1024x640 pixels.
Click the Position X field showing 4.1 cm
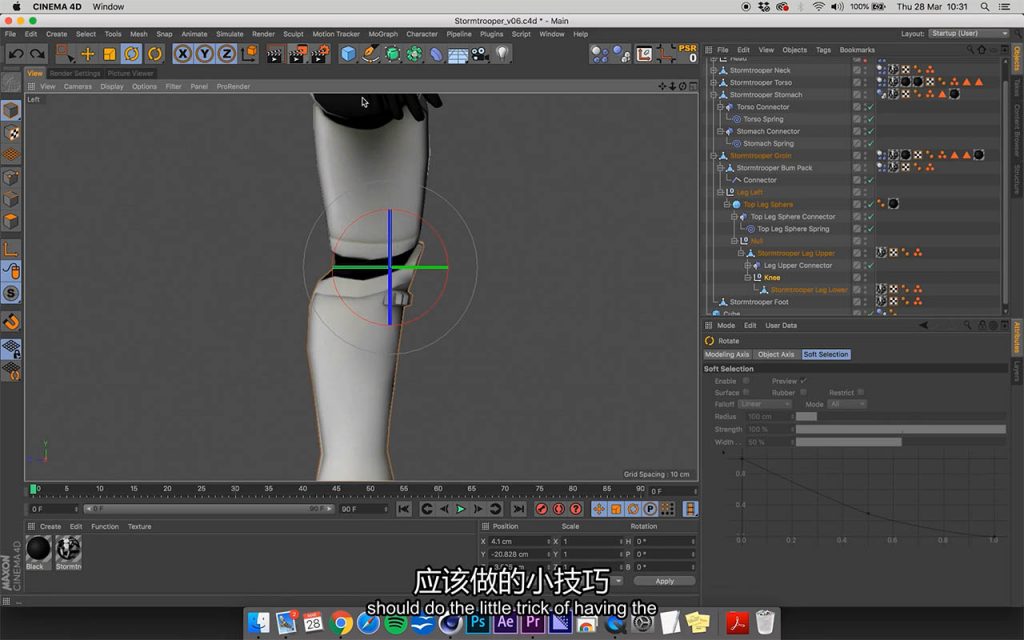click(x=519, y=541)
